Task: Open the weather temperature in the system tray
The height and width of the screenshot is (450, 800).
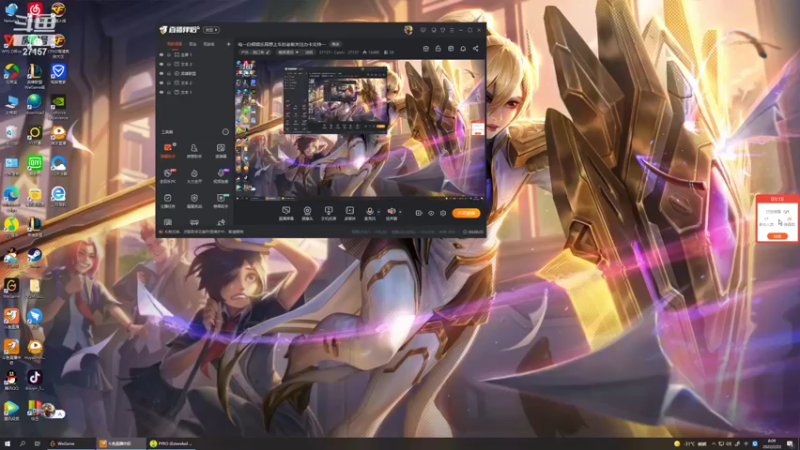Action: (x=690, y=444)
